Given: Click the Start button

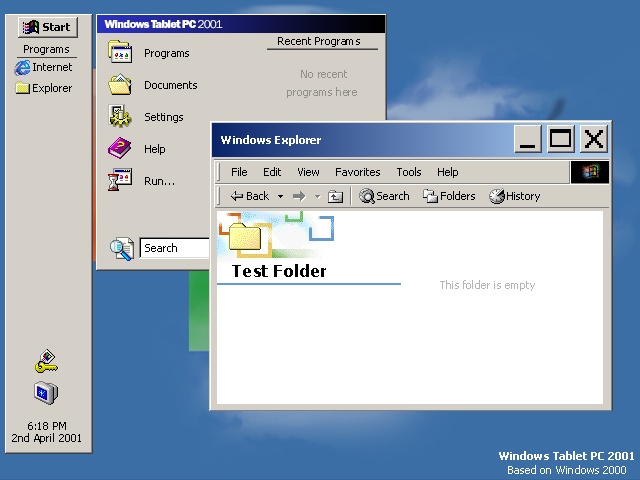Looking at the screenshot, I should pos(48,27).
